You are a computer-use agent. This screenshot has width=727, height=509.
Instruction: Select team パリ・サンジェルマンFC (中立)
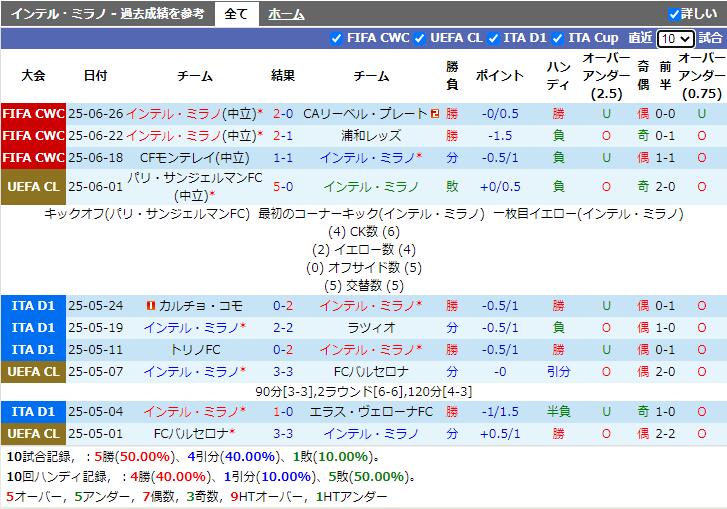(x=195, y=187)
